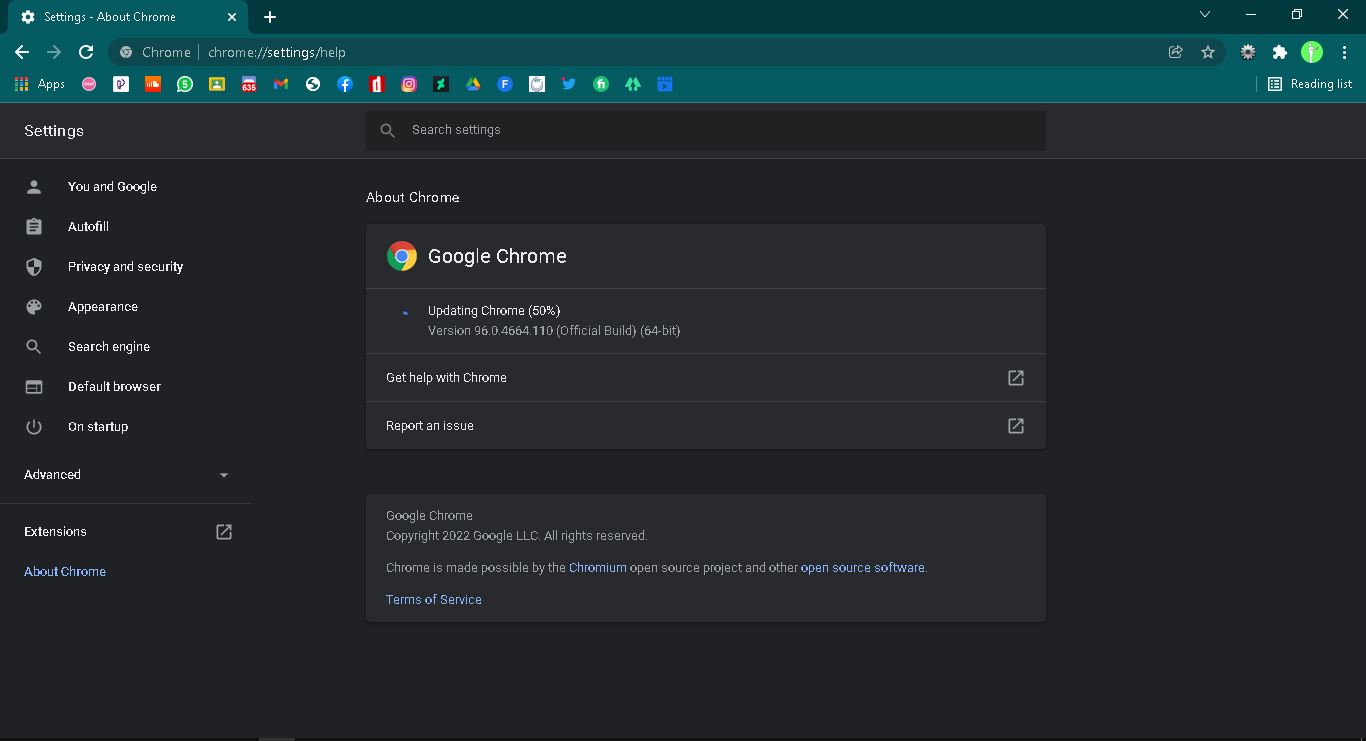Open the Facebook bookmark icon
Image resolution: width=1366 pixels, height=741 pixels.
pyautogui.click(x=345, y=84)
